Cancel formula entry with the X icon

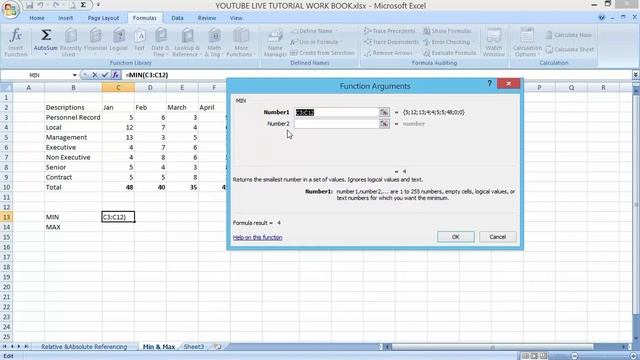95,75
